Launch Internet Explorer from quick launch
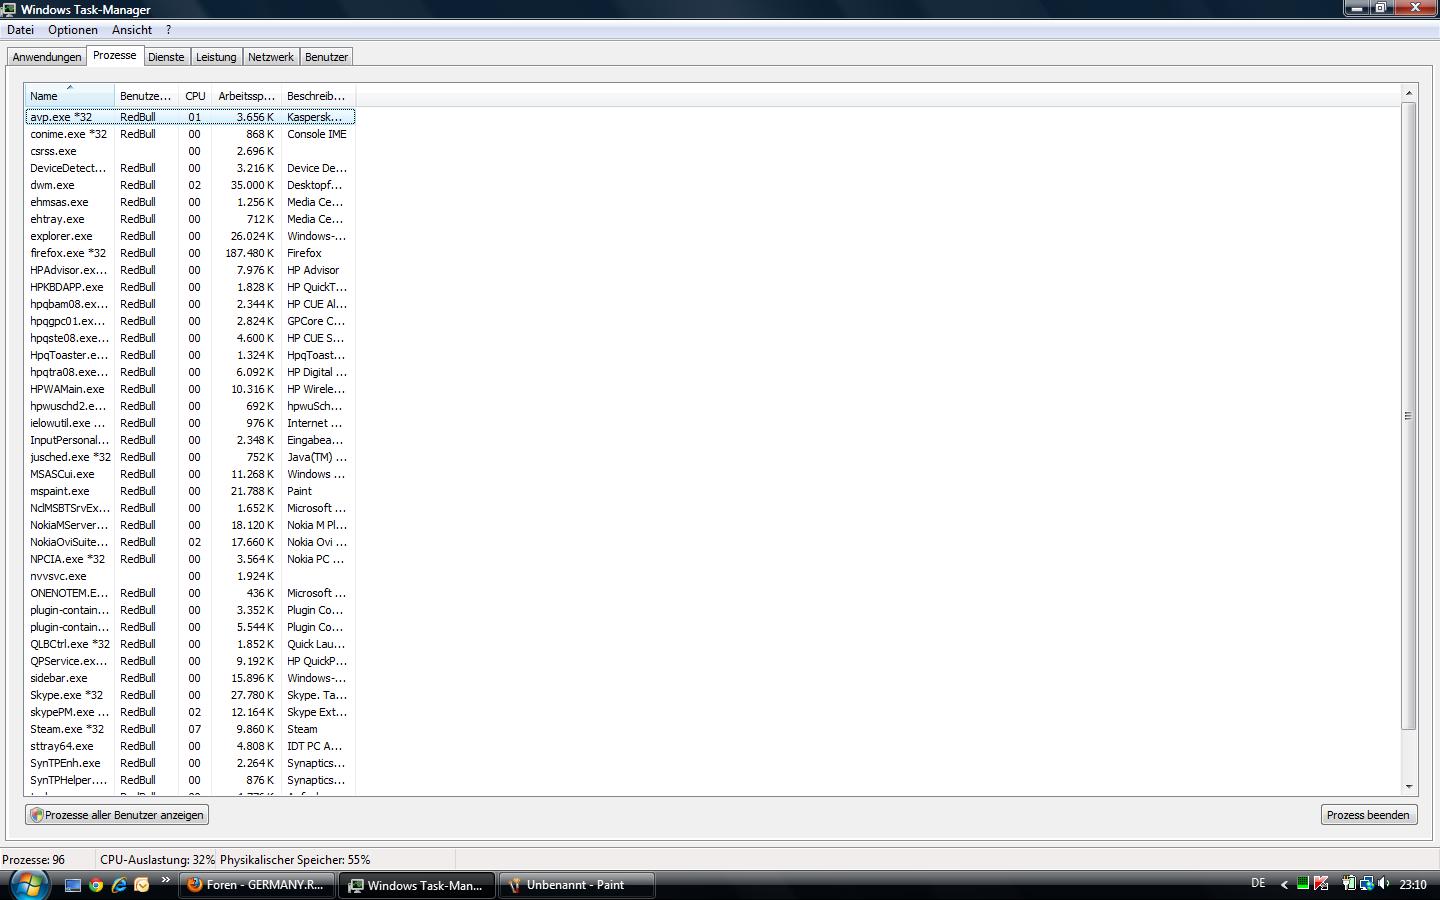This screenshot has width=1440, height=900. [x=119, y=885]
